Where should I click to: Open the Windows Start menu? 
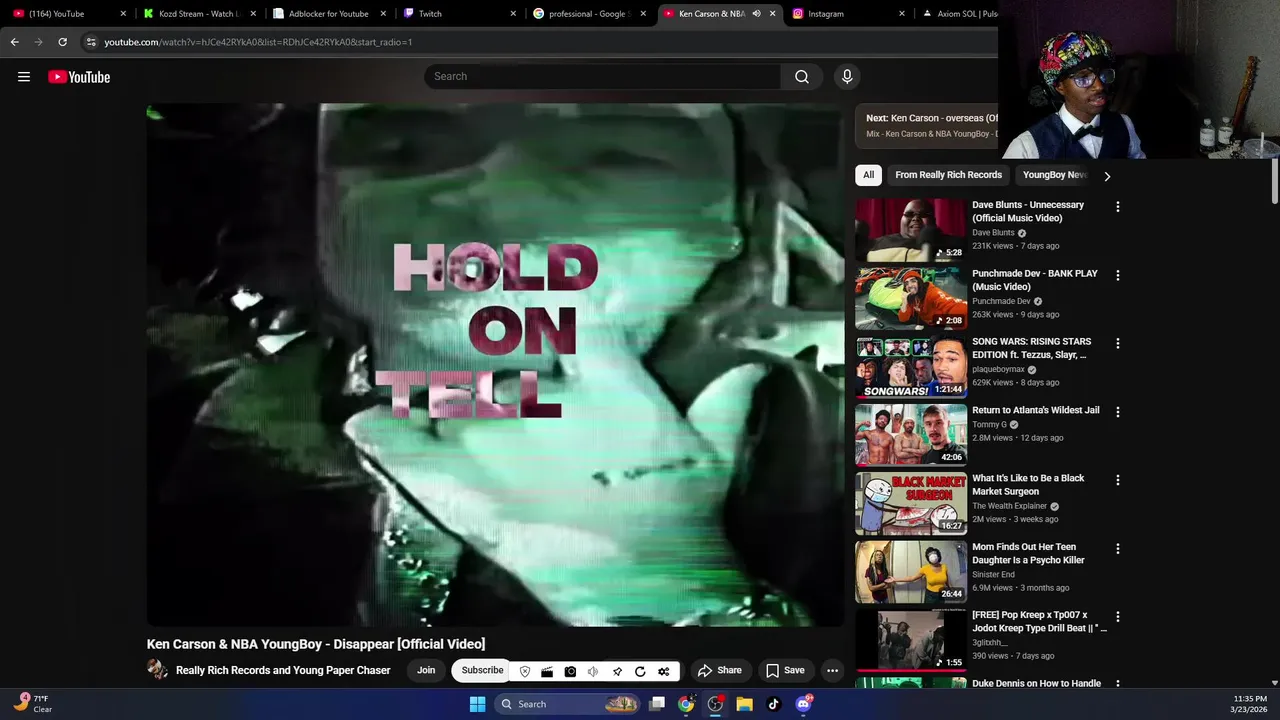[477, 704]
